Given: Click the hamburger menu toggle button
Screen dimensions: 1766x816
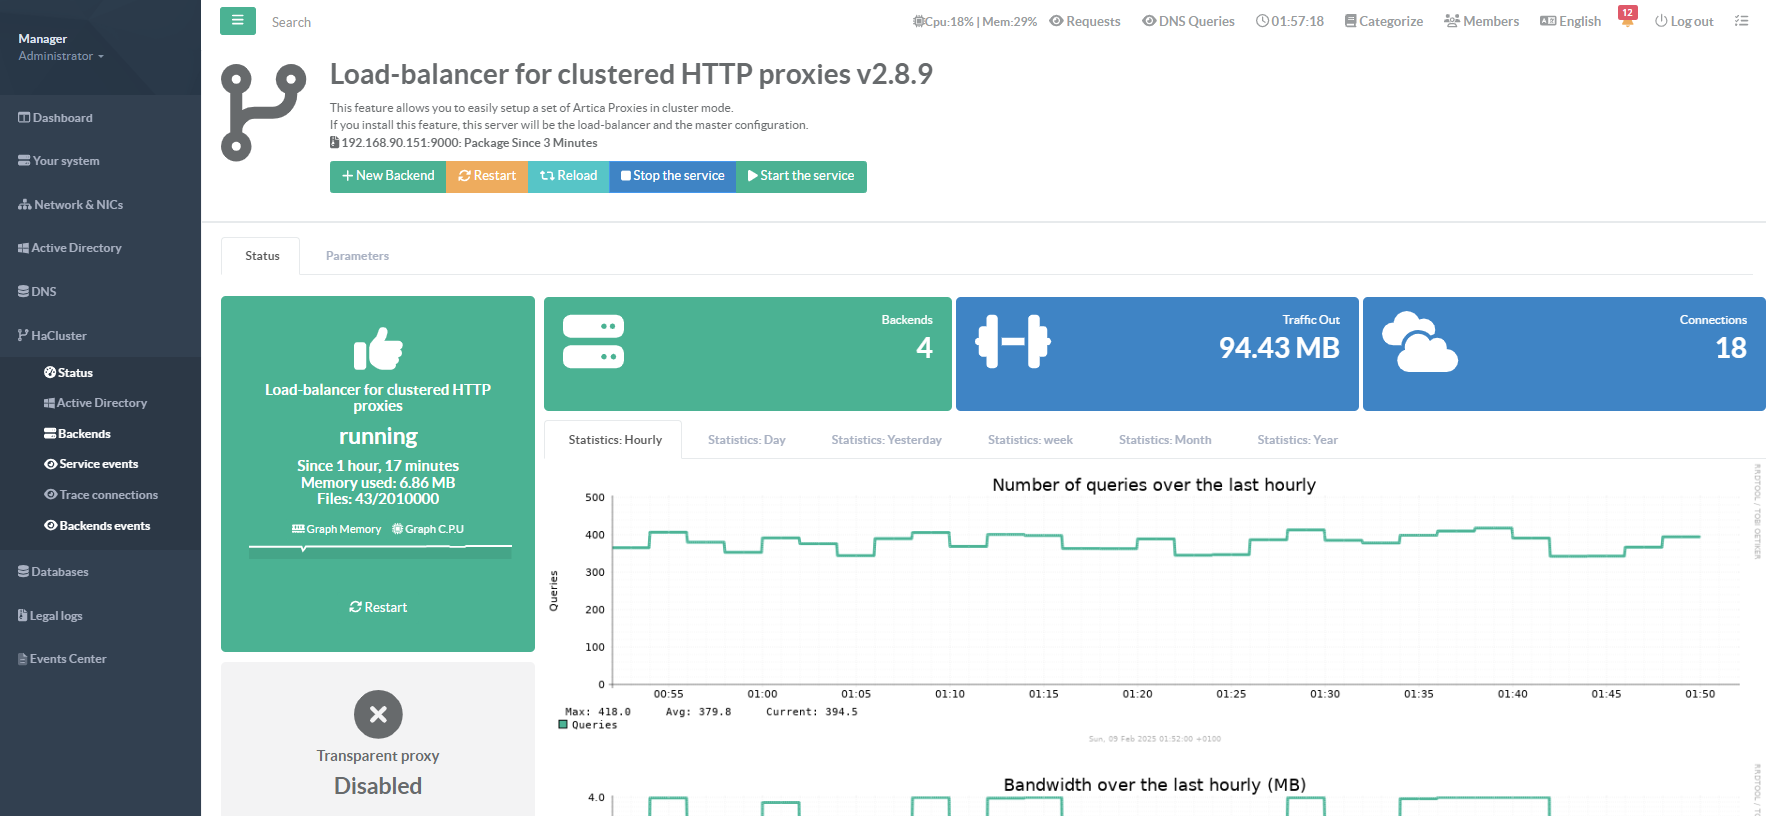Looking at the screenshot, I should coord(237,21).
